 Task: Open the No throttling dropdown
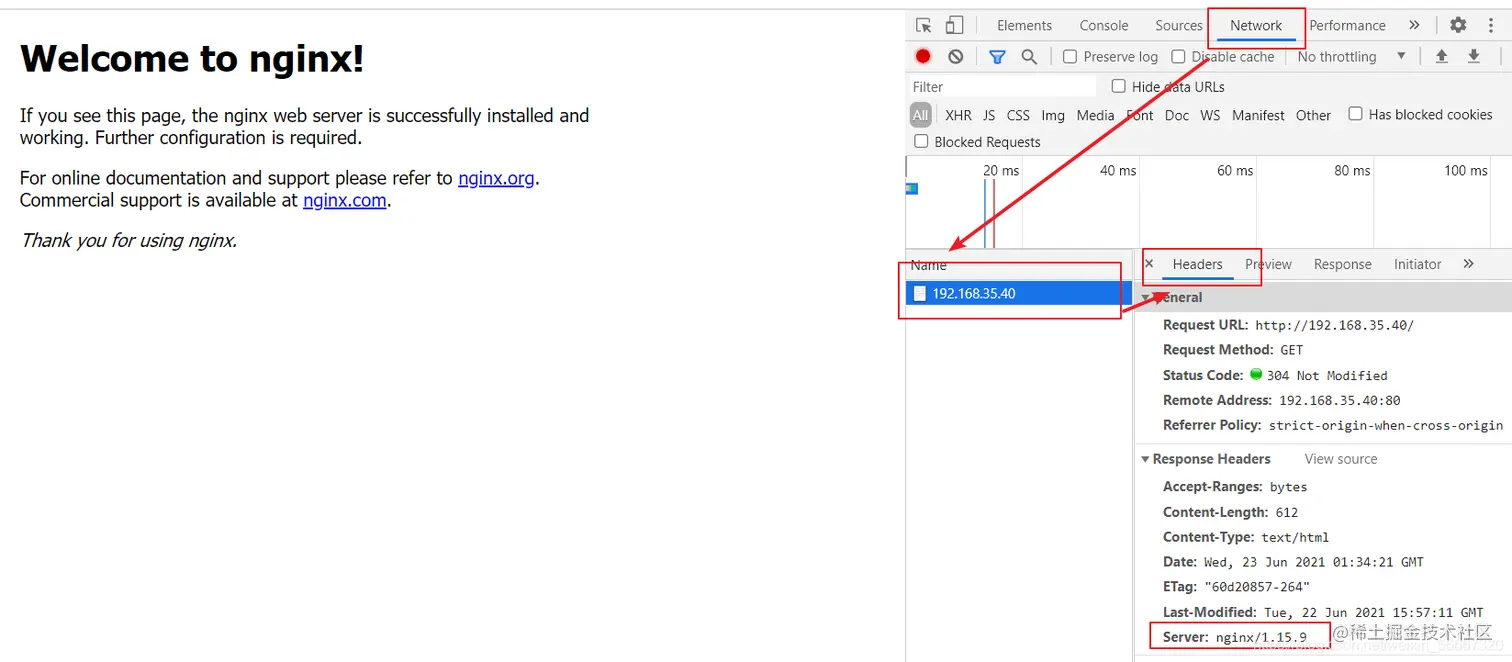point(1352,57)
